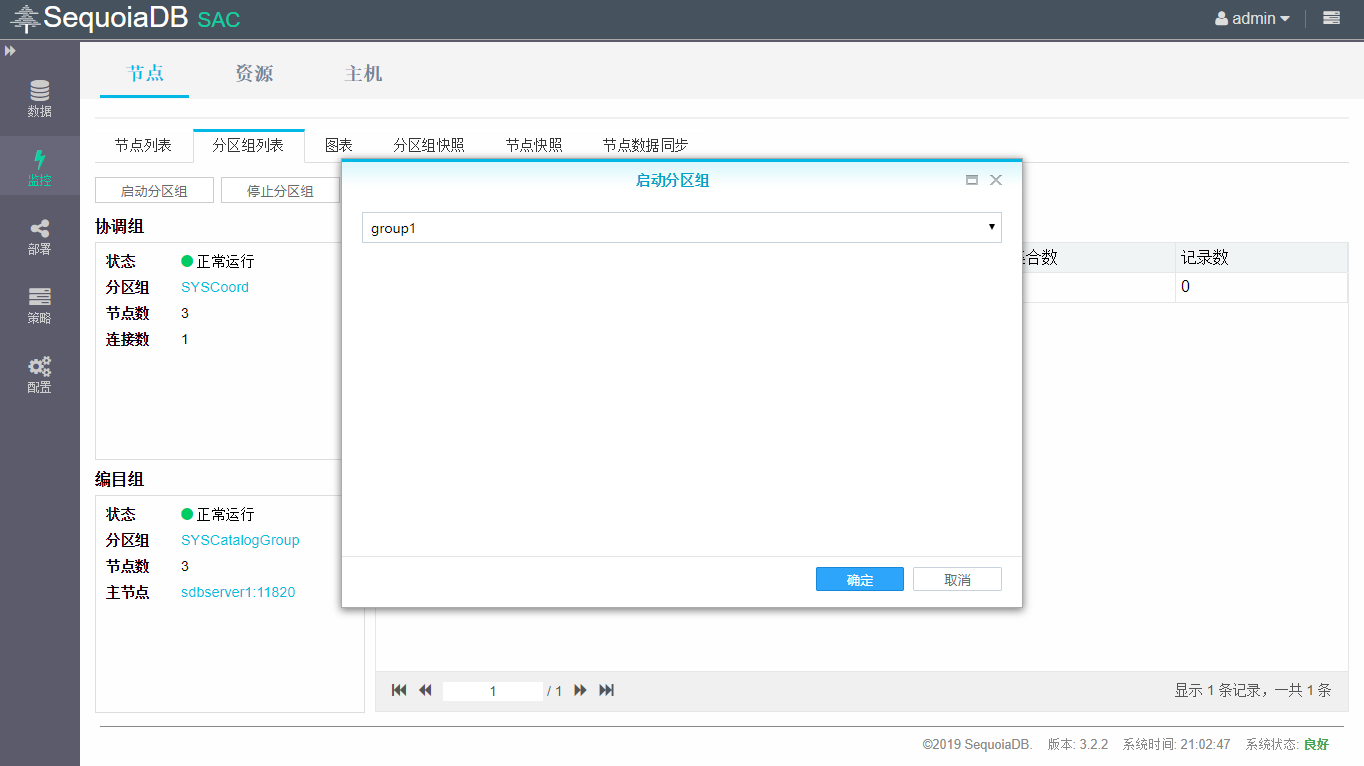The width and height of the screenshot is (1364, 766).
Task: Open the 分区组快照 sub-tab
Action: tap(431, 144)
